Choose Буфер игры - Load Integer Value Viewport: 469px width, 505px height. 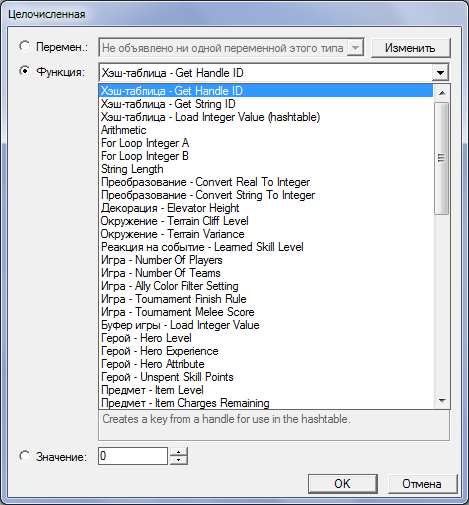click(266, 325)
